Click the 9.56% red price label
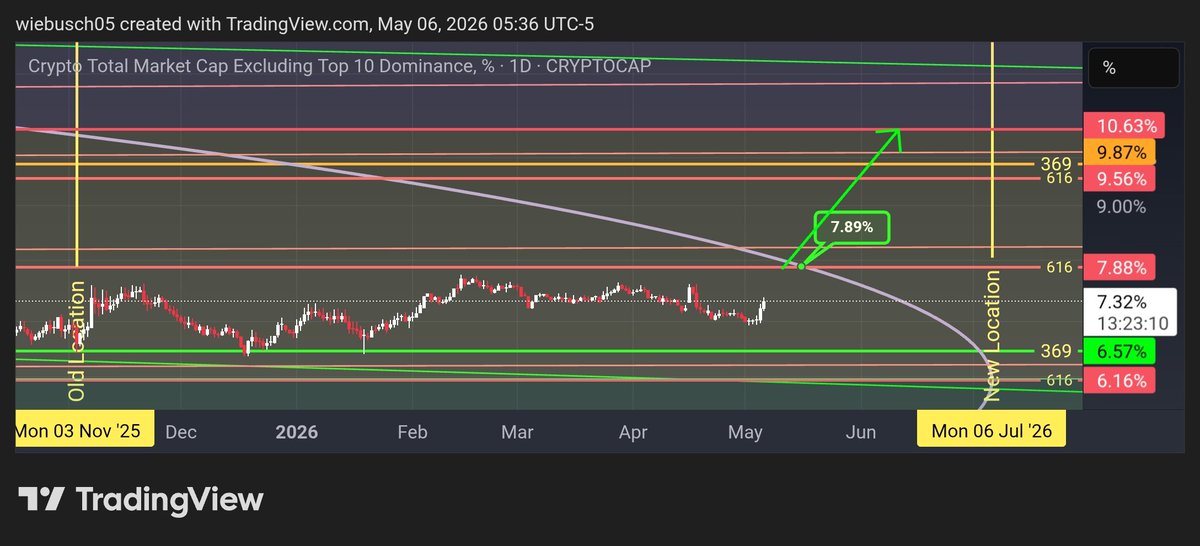Image resolution: width=1200 pixels, height=546 pixels. click(x=1120, y=178)
